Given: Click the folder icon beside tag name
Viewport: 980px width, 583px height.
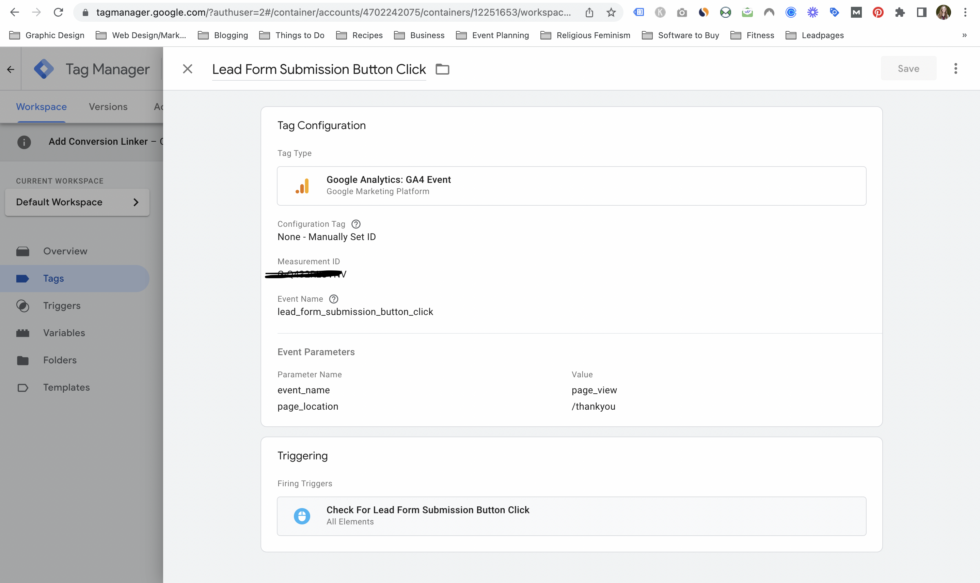Looking at the screenshot, I should coord(442,69).
